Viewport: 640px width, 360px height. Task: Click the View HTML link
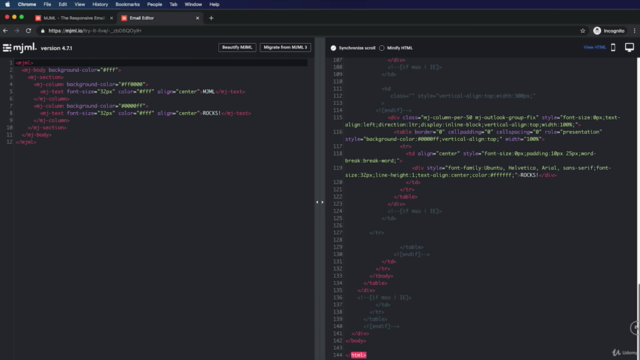594,47
